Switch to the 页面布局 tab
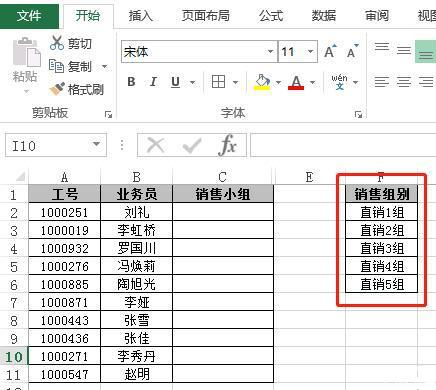The width and height of the screenshot is (436, 390). point(206,16)
